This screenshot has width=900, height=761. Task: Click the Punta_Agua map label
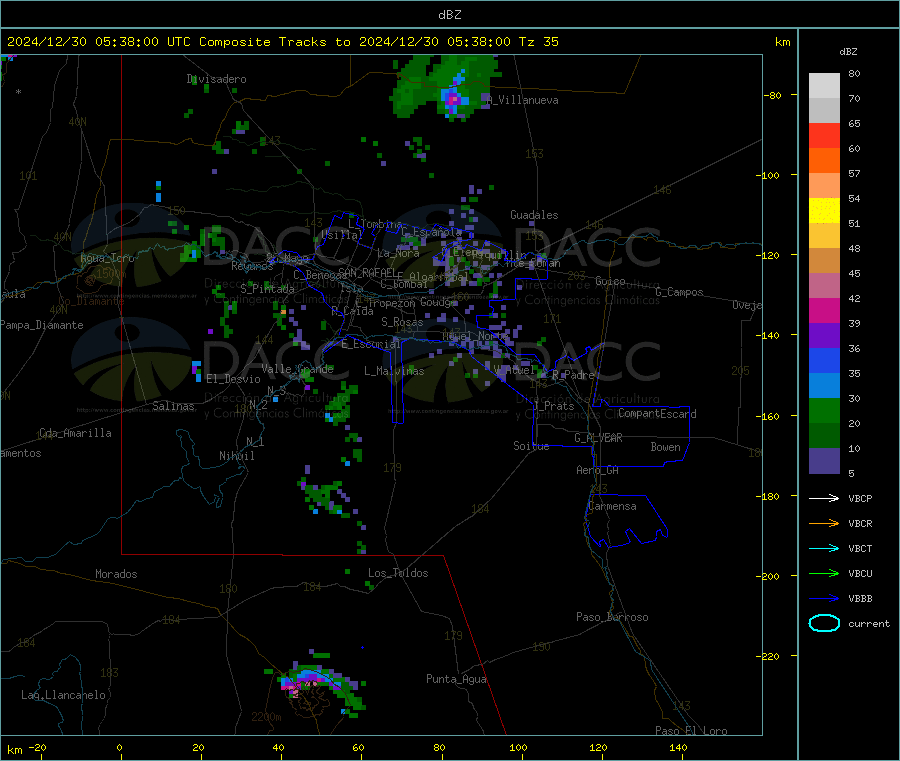click(x=456, y=679)
